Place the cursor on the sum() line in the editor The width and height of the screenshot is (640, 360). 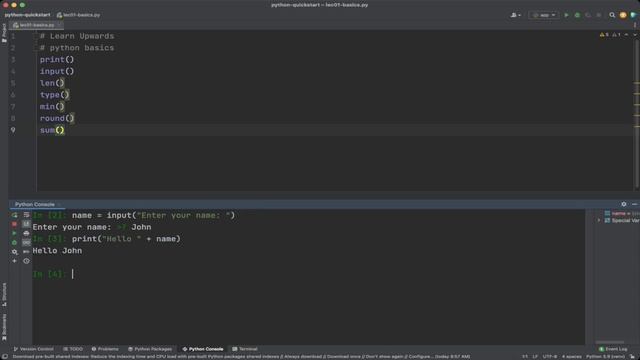click(335, 130)
